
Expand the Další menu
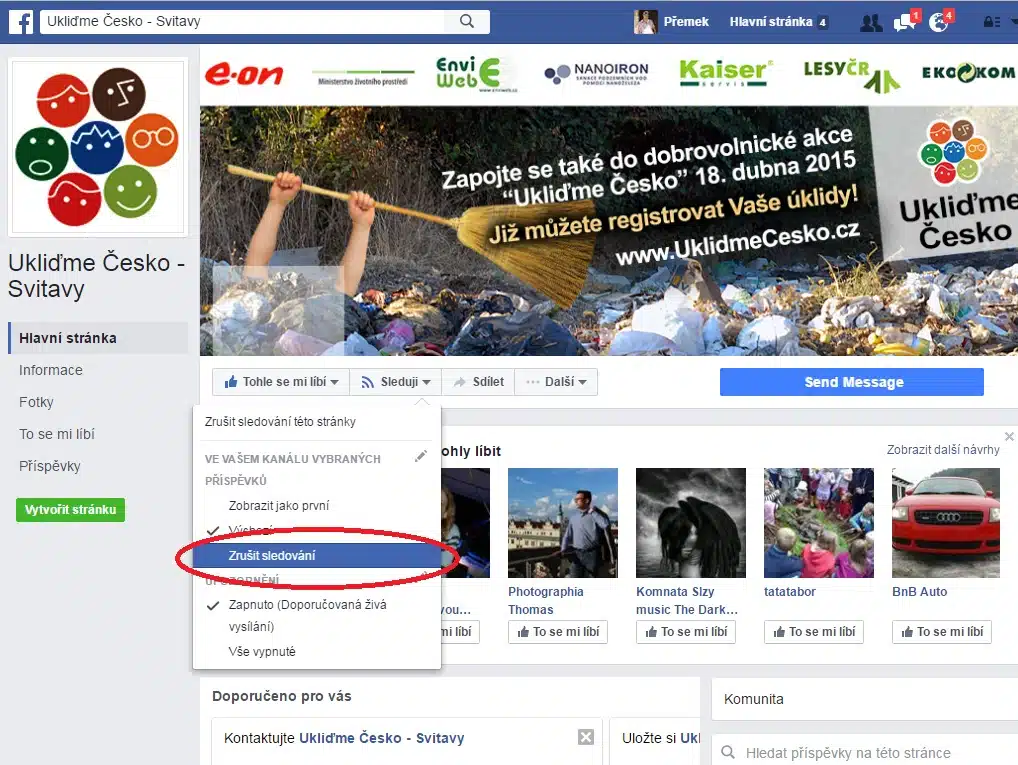coord(556,382)
